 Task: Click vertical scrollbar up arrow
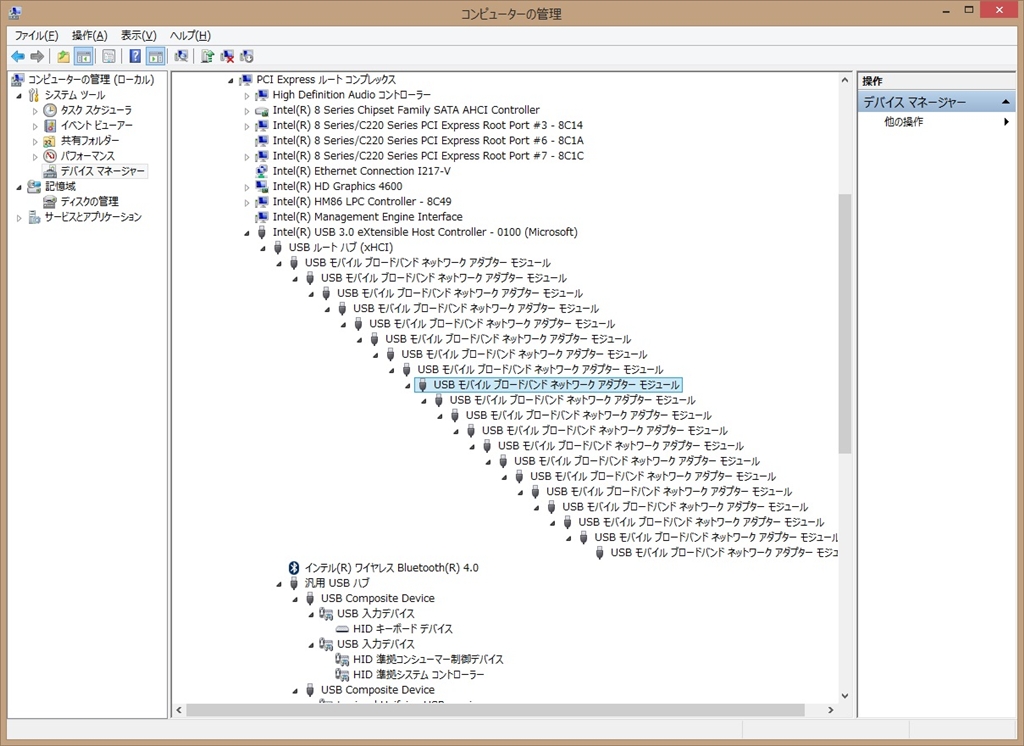pos(844,80)
